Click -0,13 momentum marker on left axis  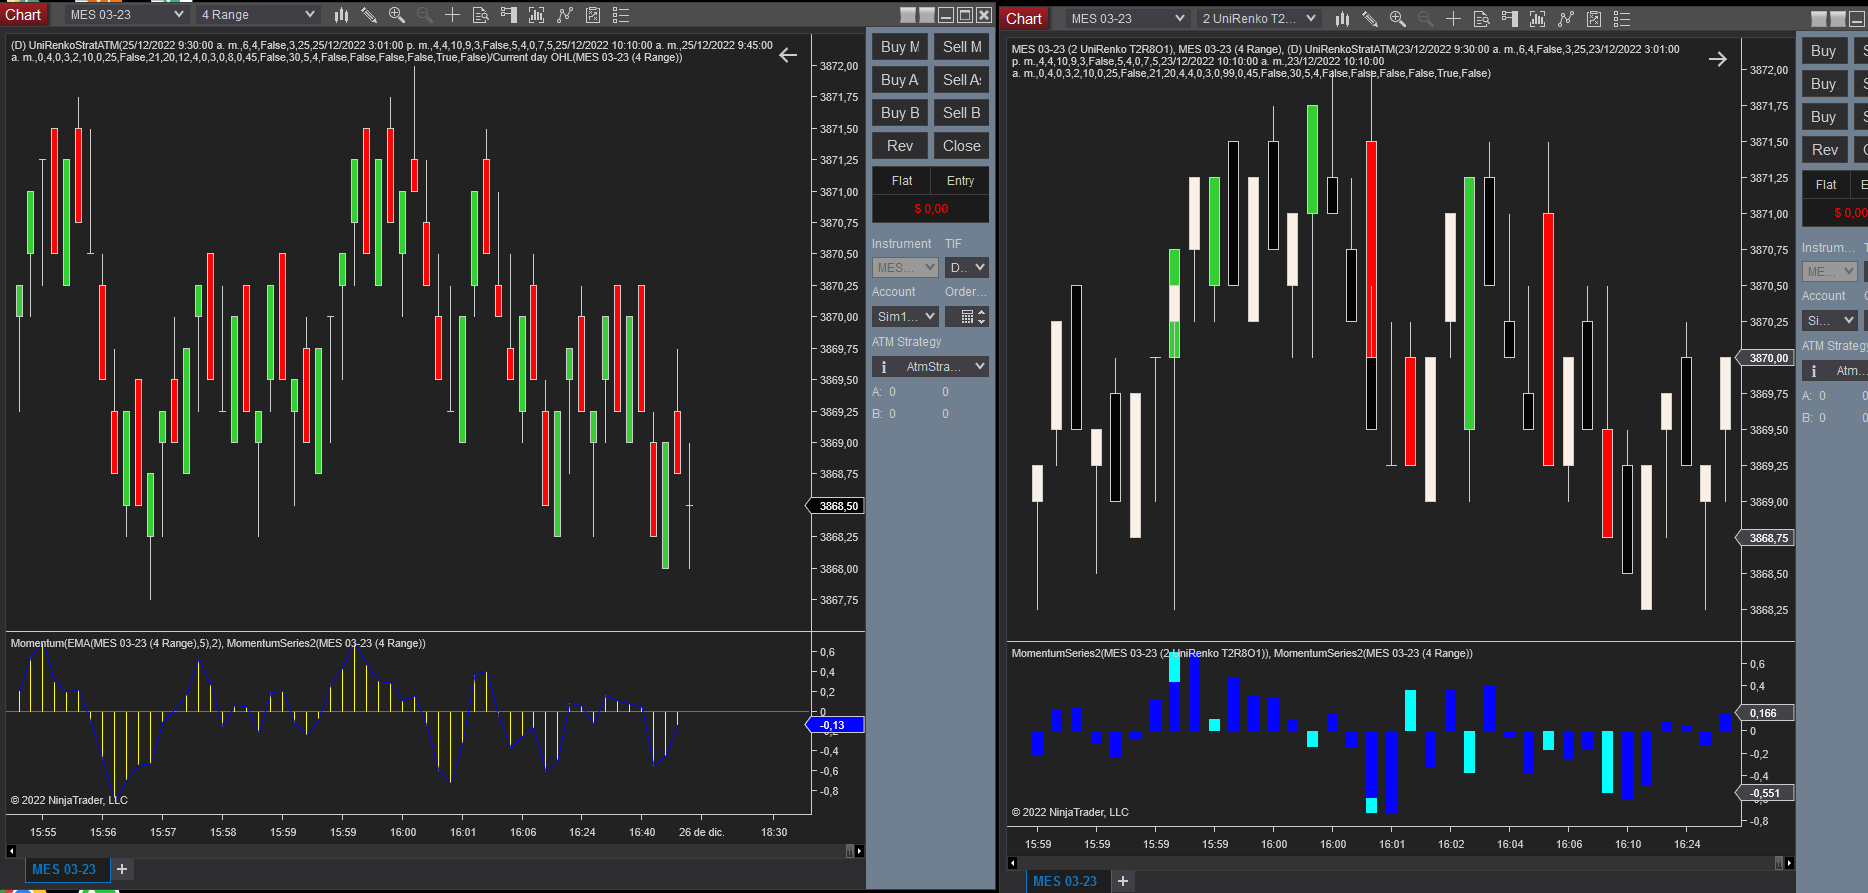(x=835, y=725)
